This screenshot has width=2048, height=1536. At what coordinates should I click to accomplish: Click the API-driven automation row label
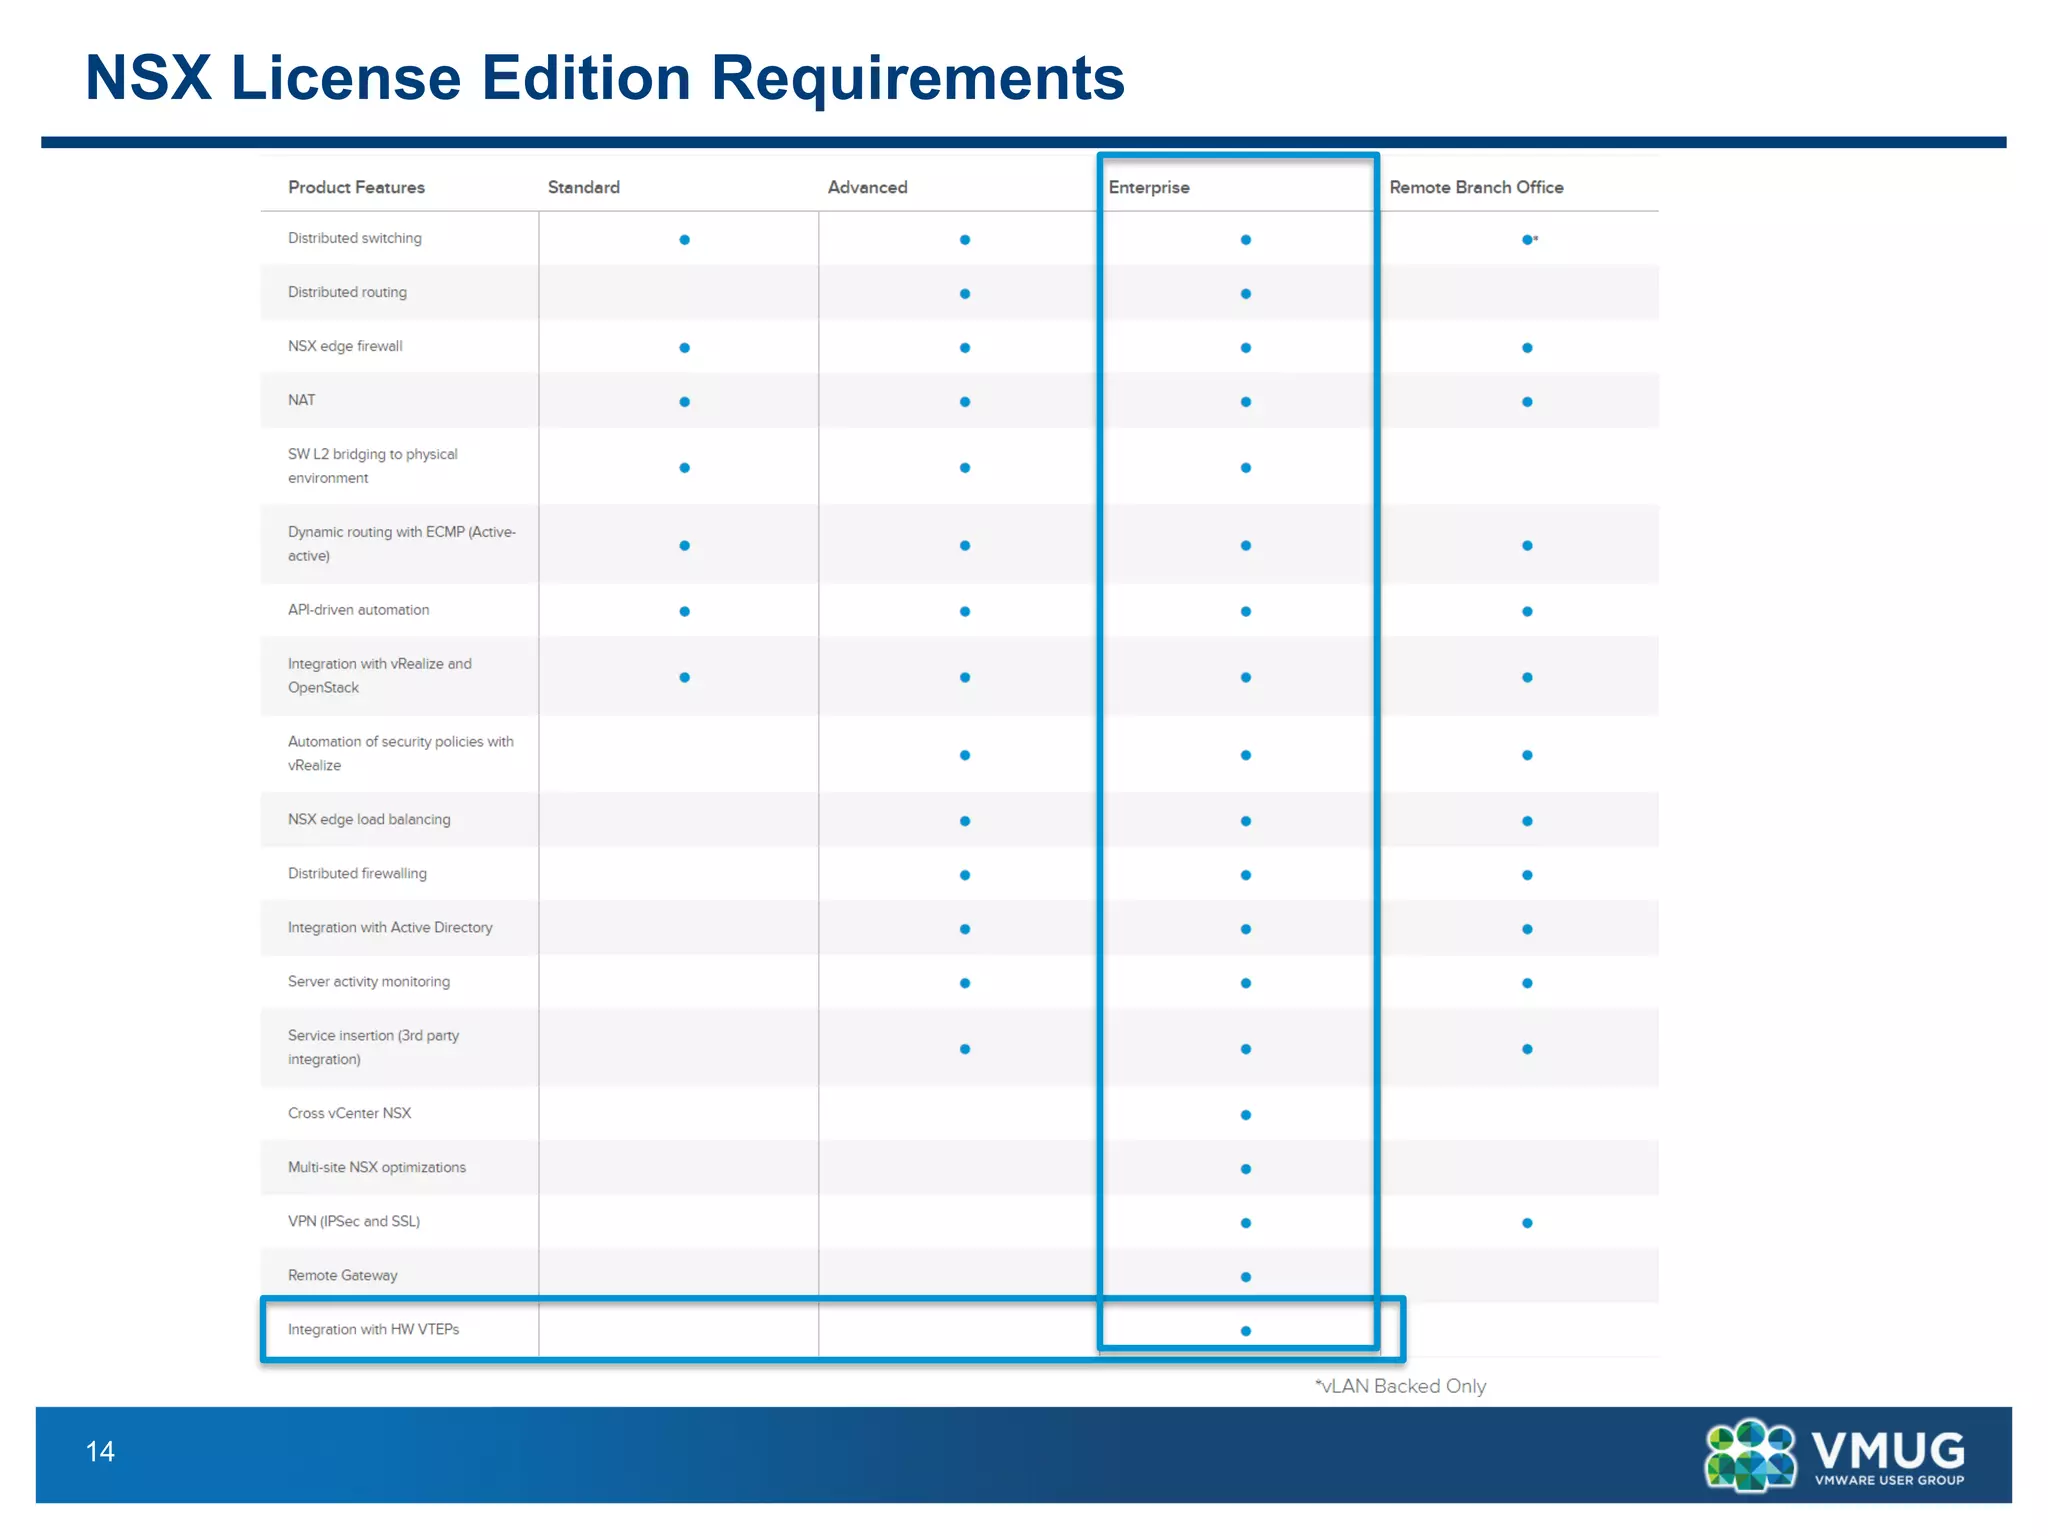358,610
